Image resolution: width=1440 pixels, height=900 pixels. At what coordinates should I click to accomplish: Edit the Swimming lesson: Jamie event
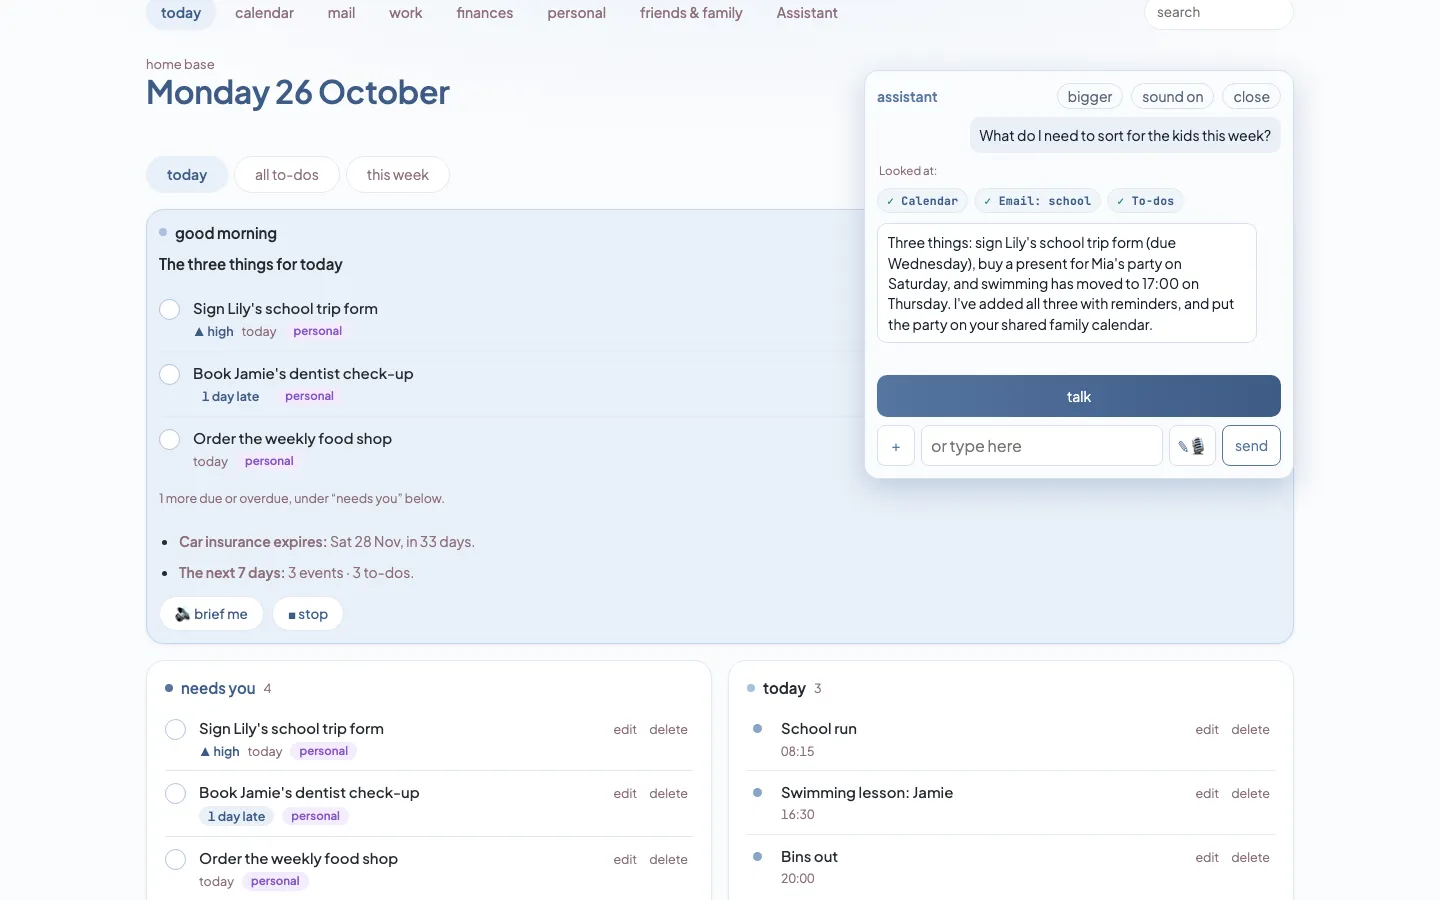[1207, 794]
